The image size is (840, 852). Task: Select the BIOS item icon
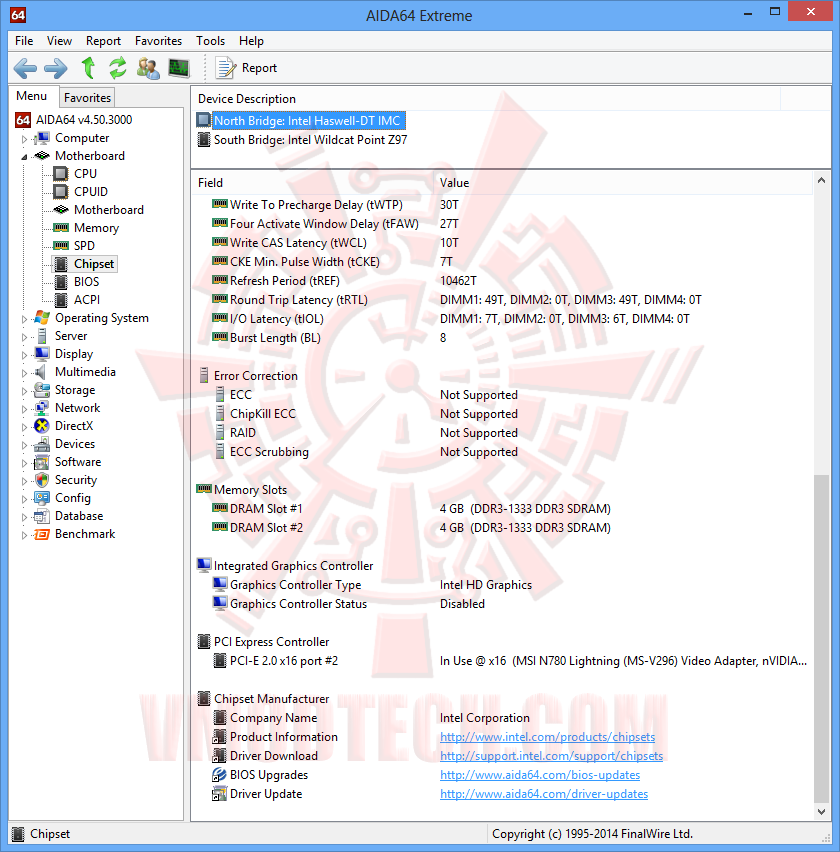[61, 281]
